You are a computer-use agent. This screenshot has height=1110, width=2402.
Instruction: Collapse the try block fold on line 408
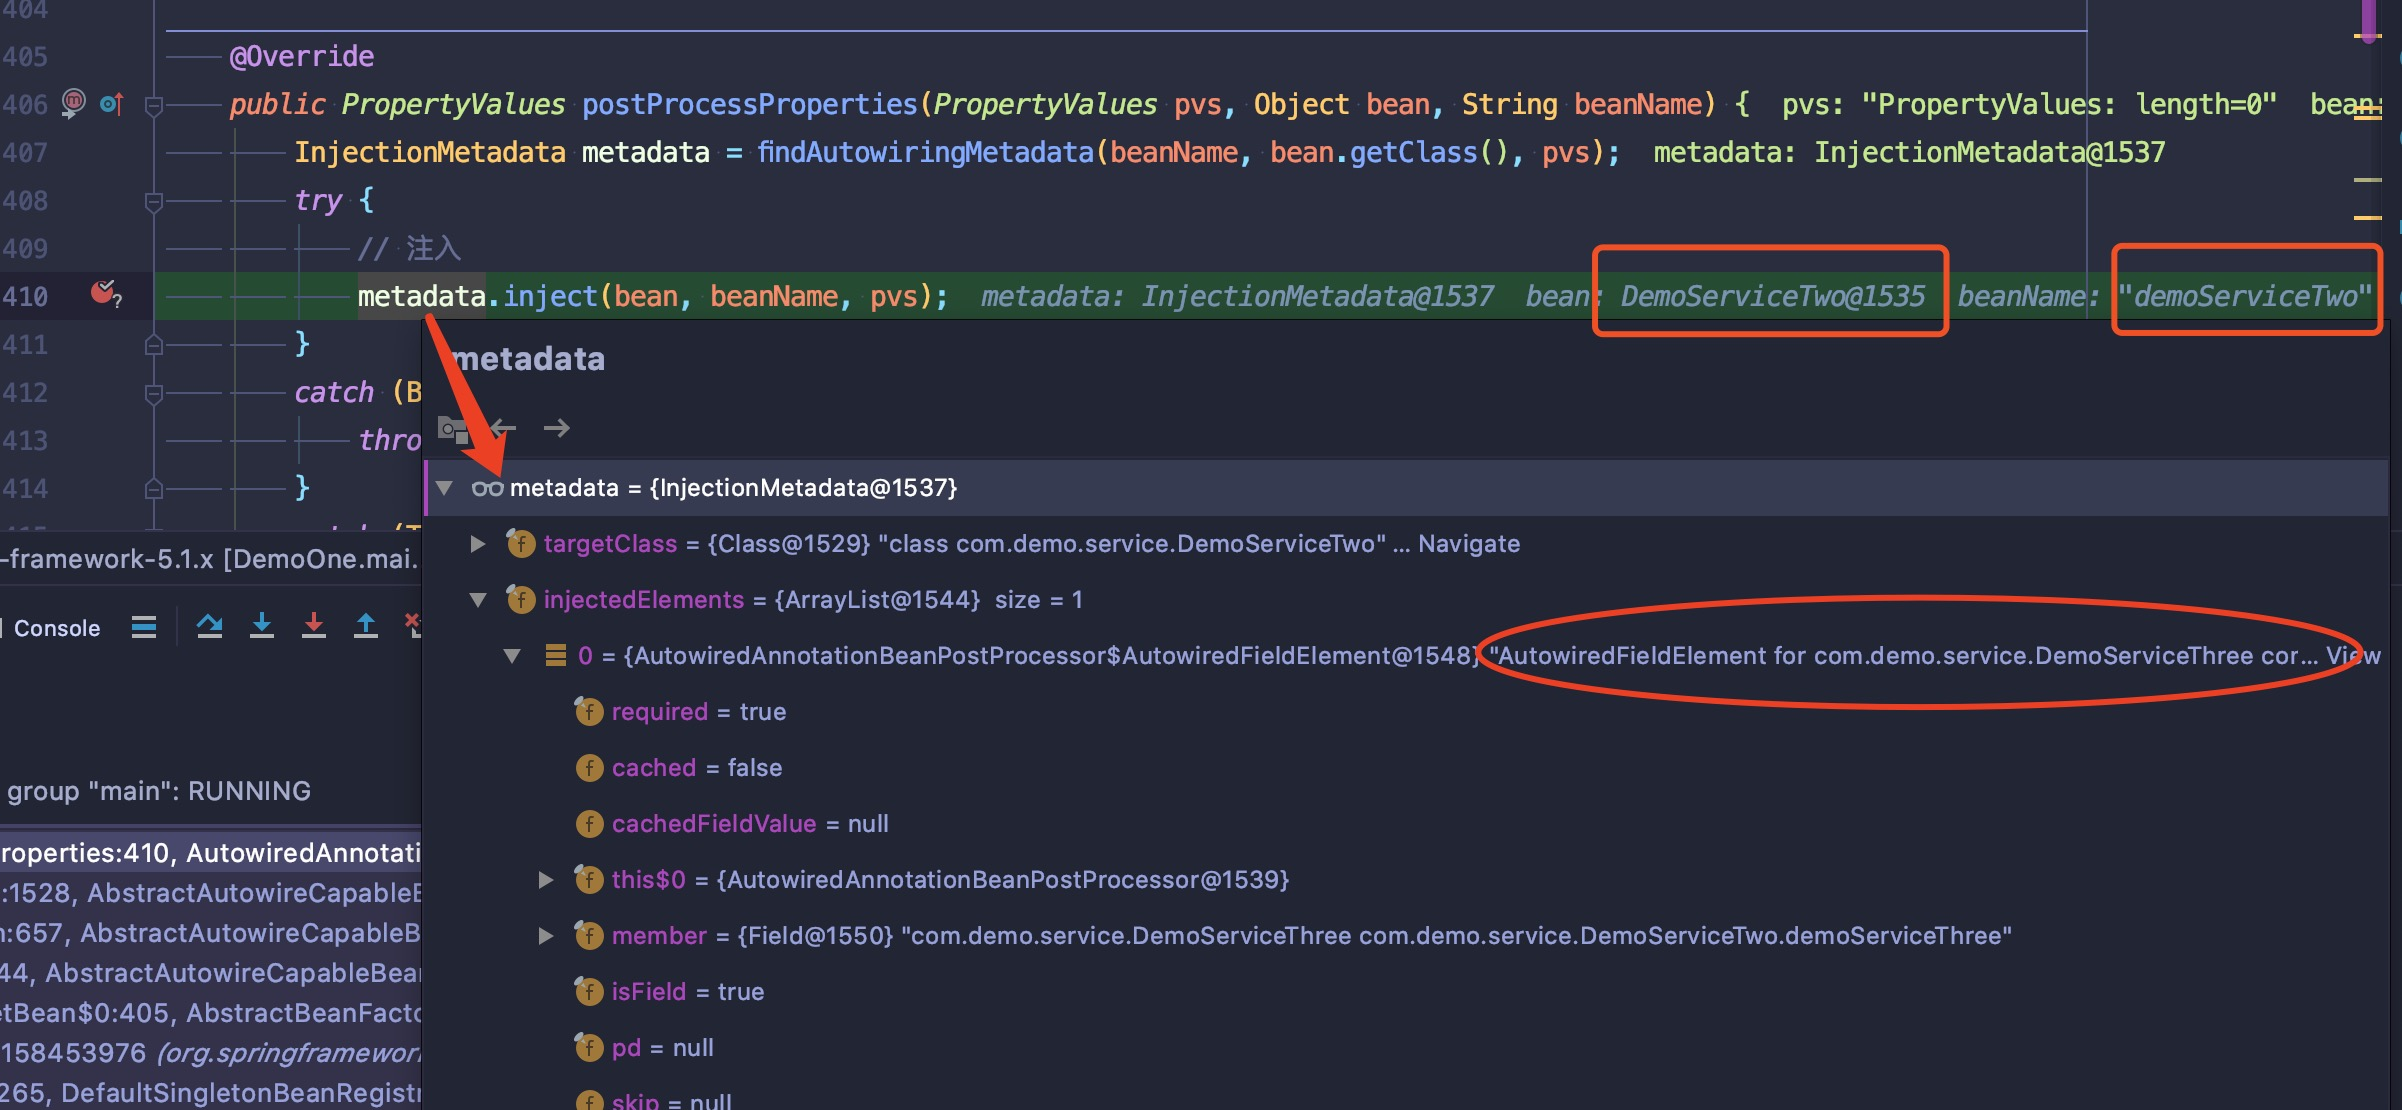pos(153,201)
